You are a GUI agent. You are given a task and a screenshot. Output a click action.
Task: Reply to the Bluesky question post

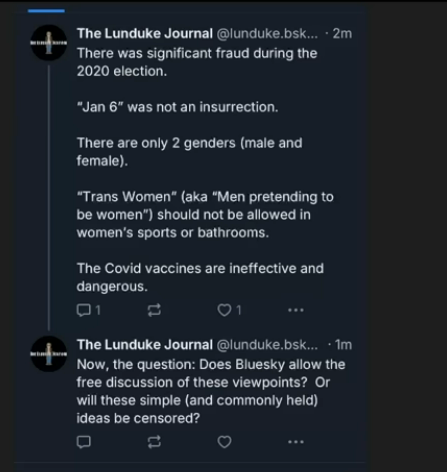click(83, 442)
